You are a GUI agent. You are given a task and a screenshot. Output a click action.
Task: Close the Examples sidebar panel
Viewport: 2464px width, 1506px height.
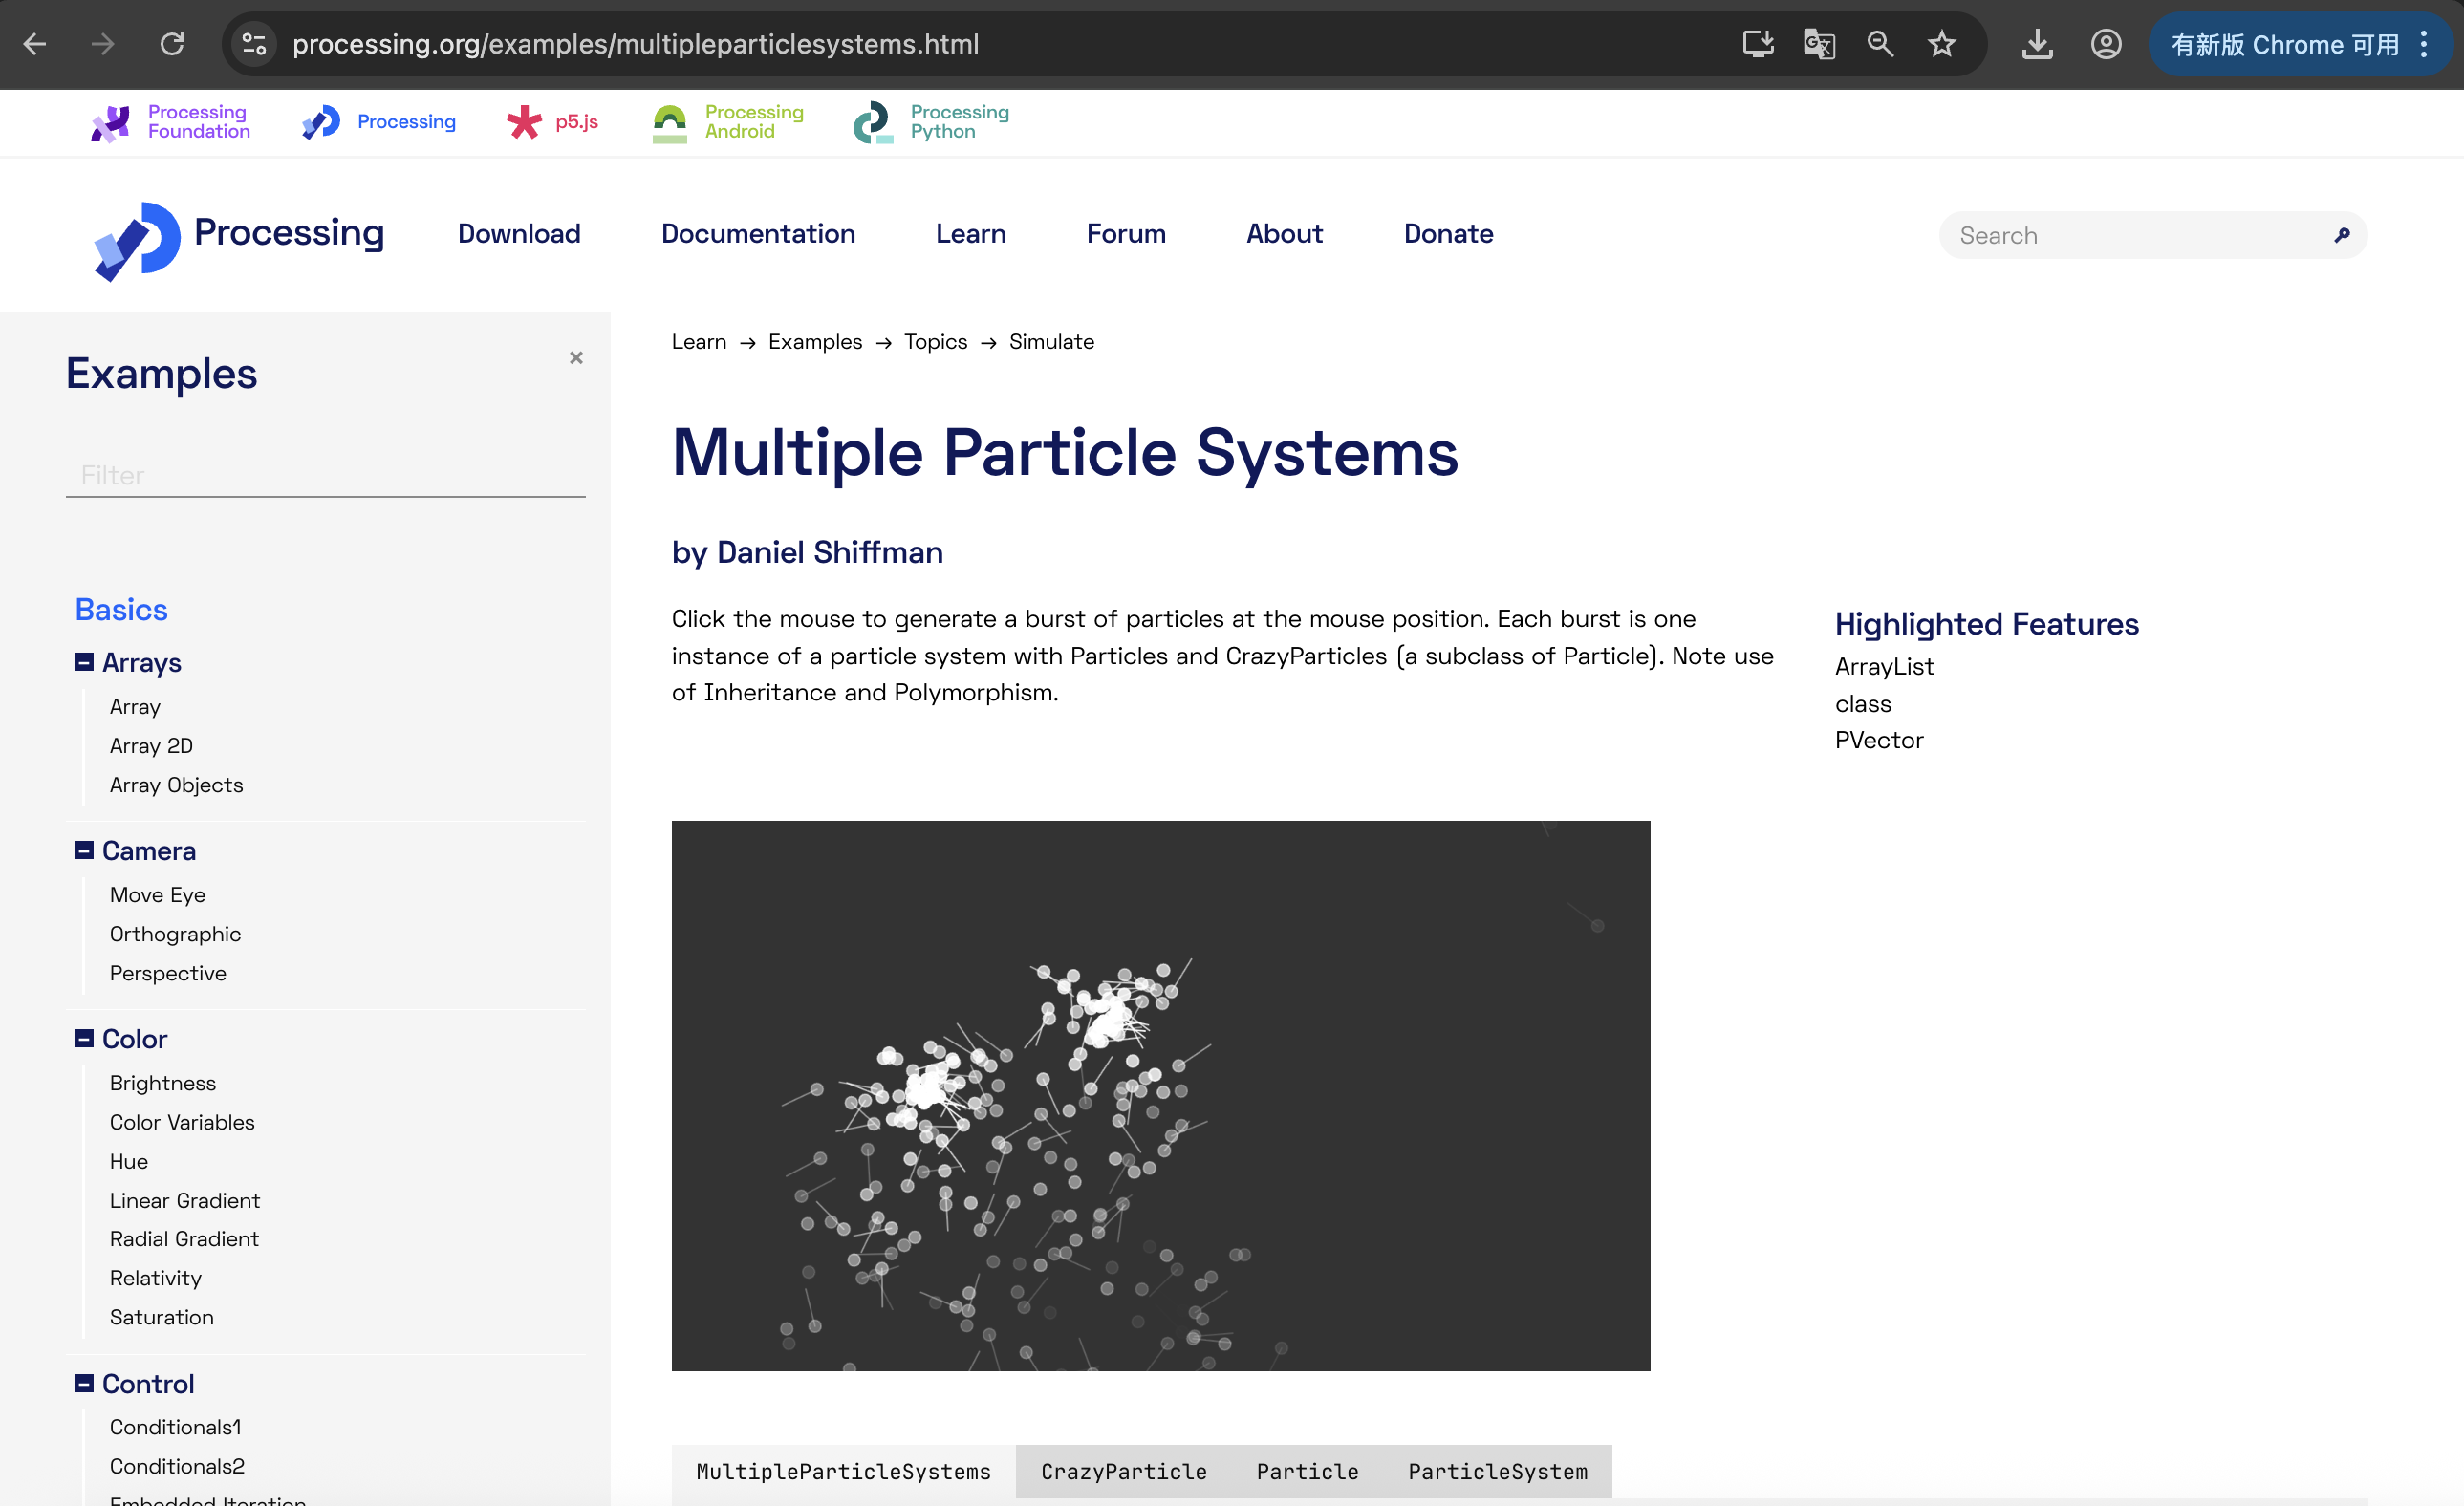point(576,358)
